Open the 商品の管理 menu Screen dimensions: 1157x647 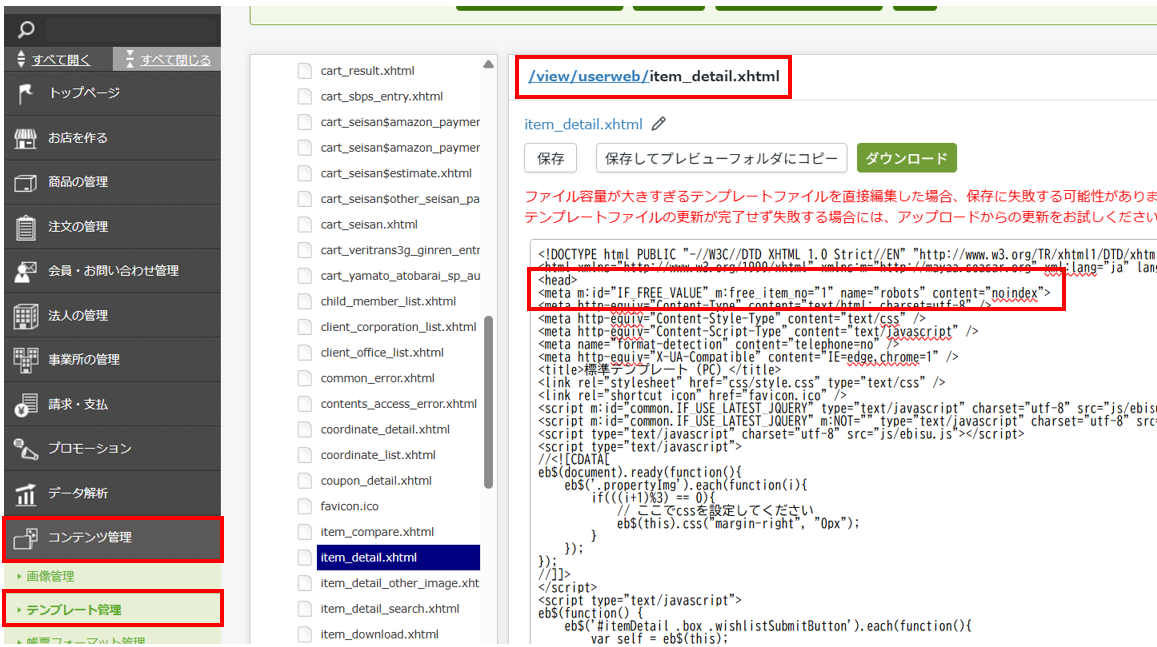pyautogui.click(x=112, y=182)
